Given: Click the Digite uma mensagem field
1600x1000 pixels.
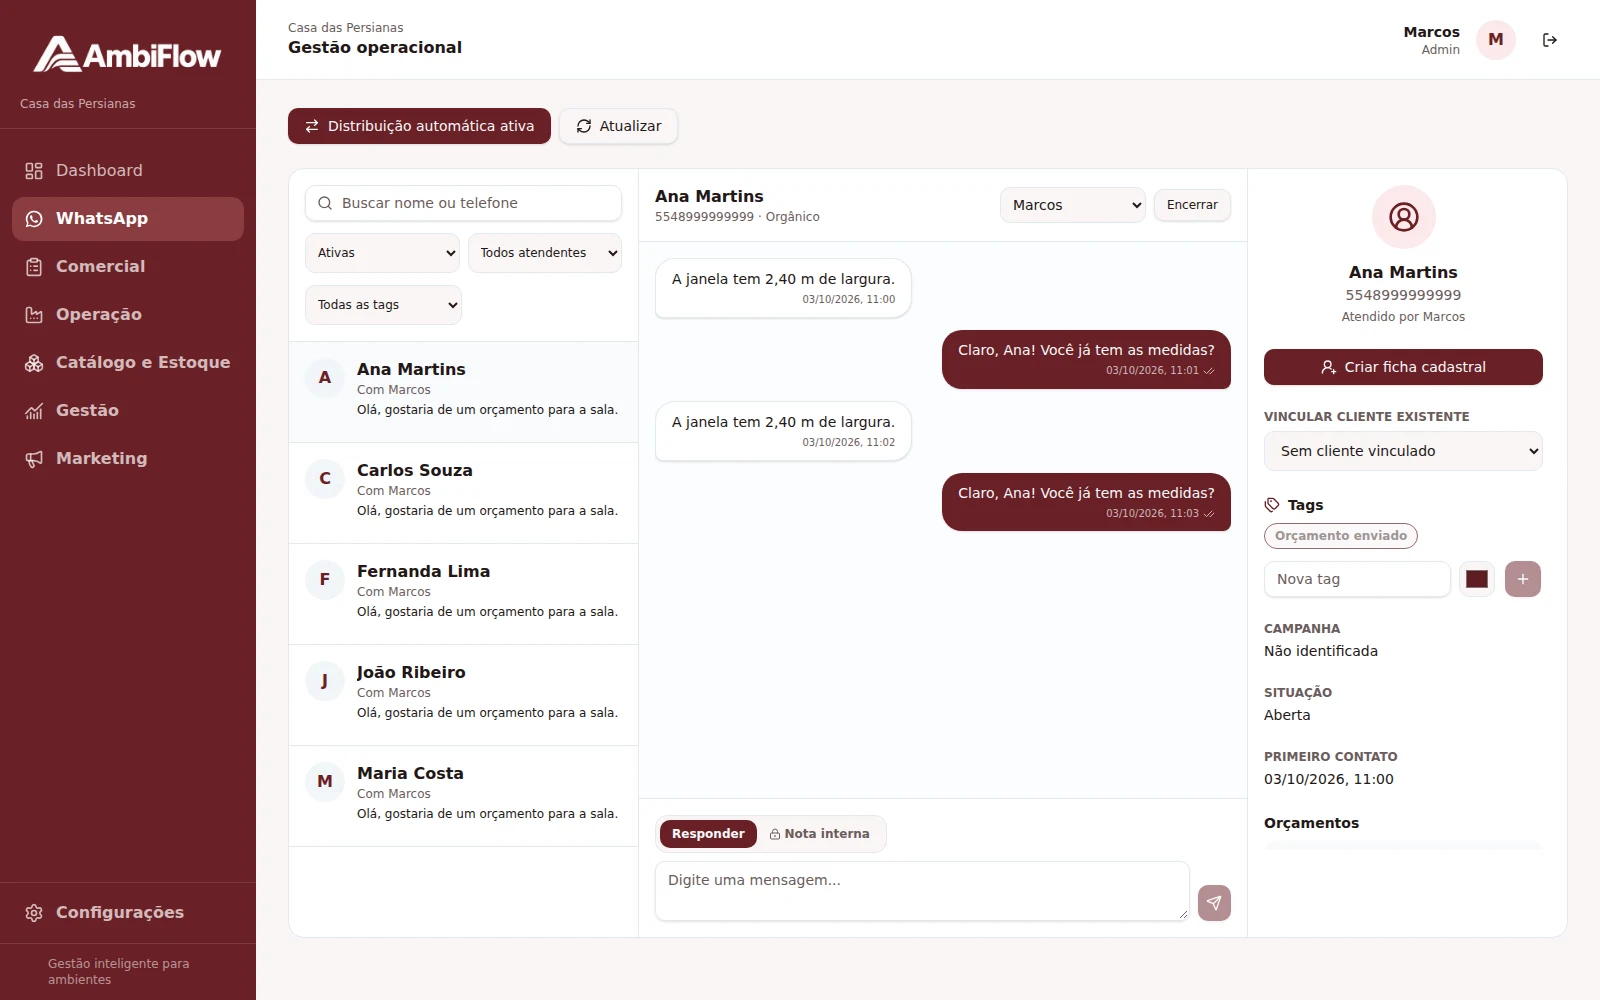Looking at the screenshot, I should click(x=922, y=891).
